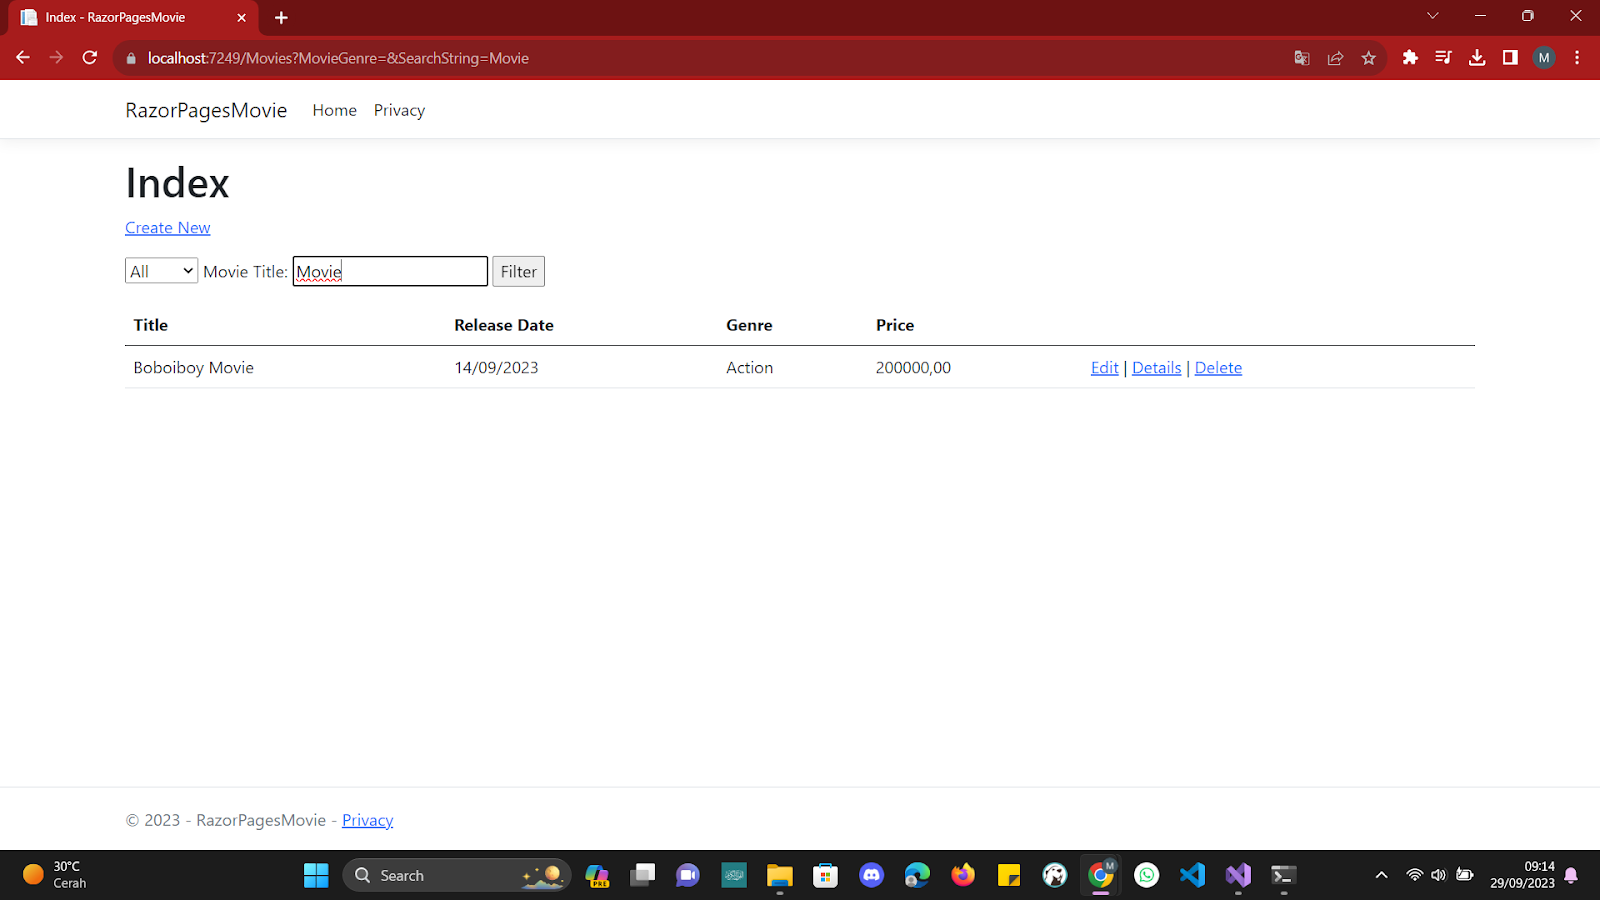Screen dimensions: 1600x900
Task: Bookmark this page with the star icon
Action: click(1368, 58)
